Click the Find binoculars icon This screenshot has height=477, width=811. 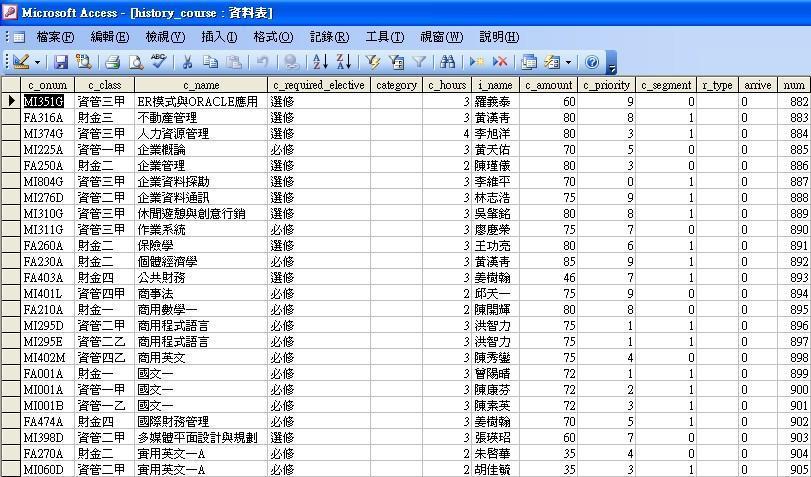448,62
